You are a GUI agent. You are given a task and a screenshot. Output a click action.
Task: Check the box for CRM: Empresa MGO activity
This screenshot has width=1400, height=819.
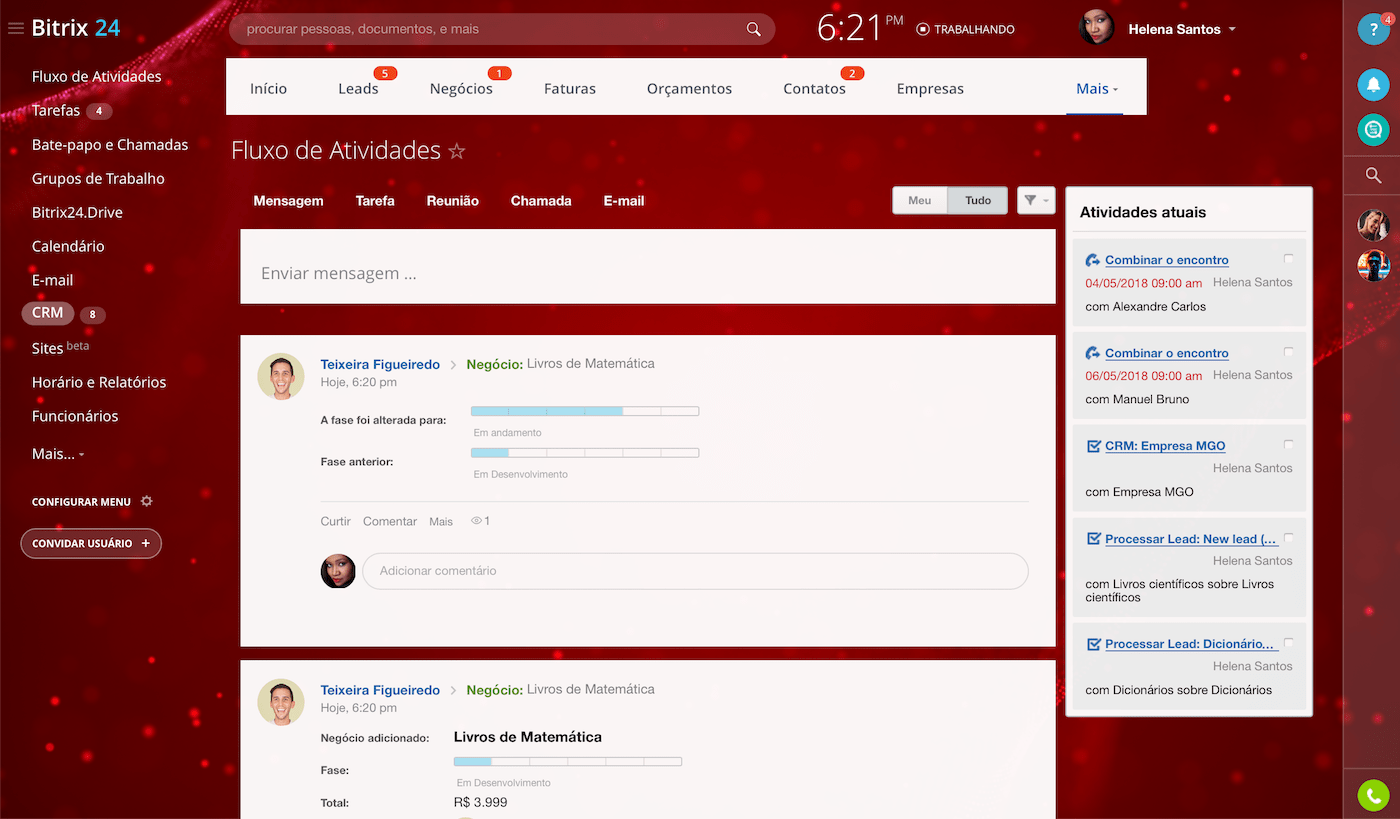coord(1288,445)
